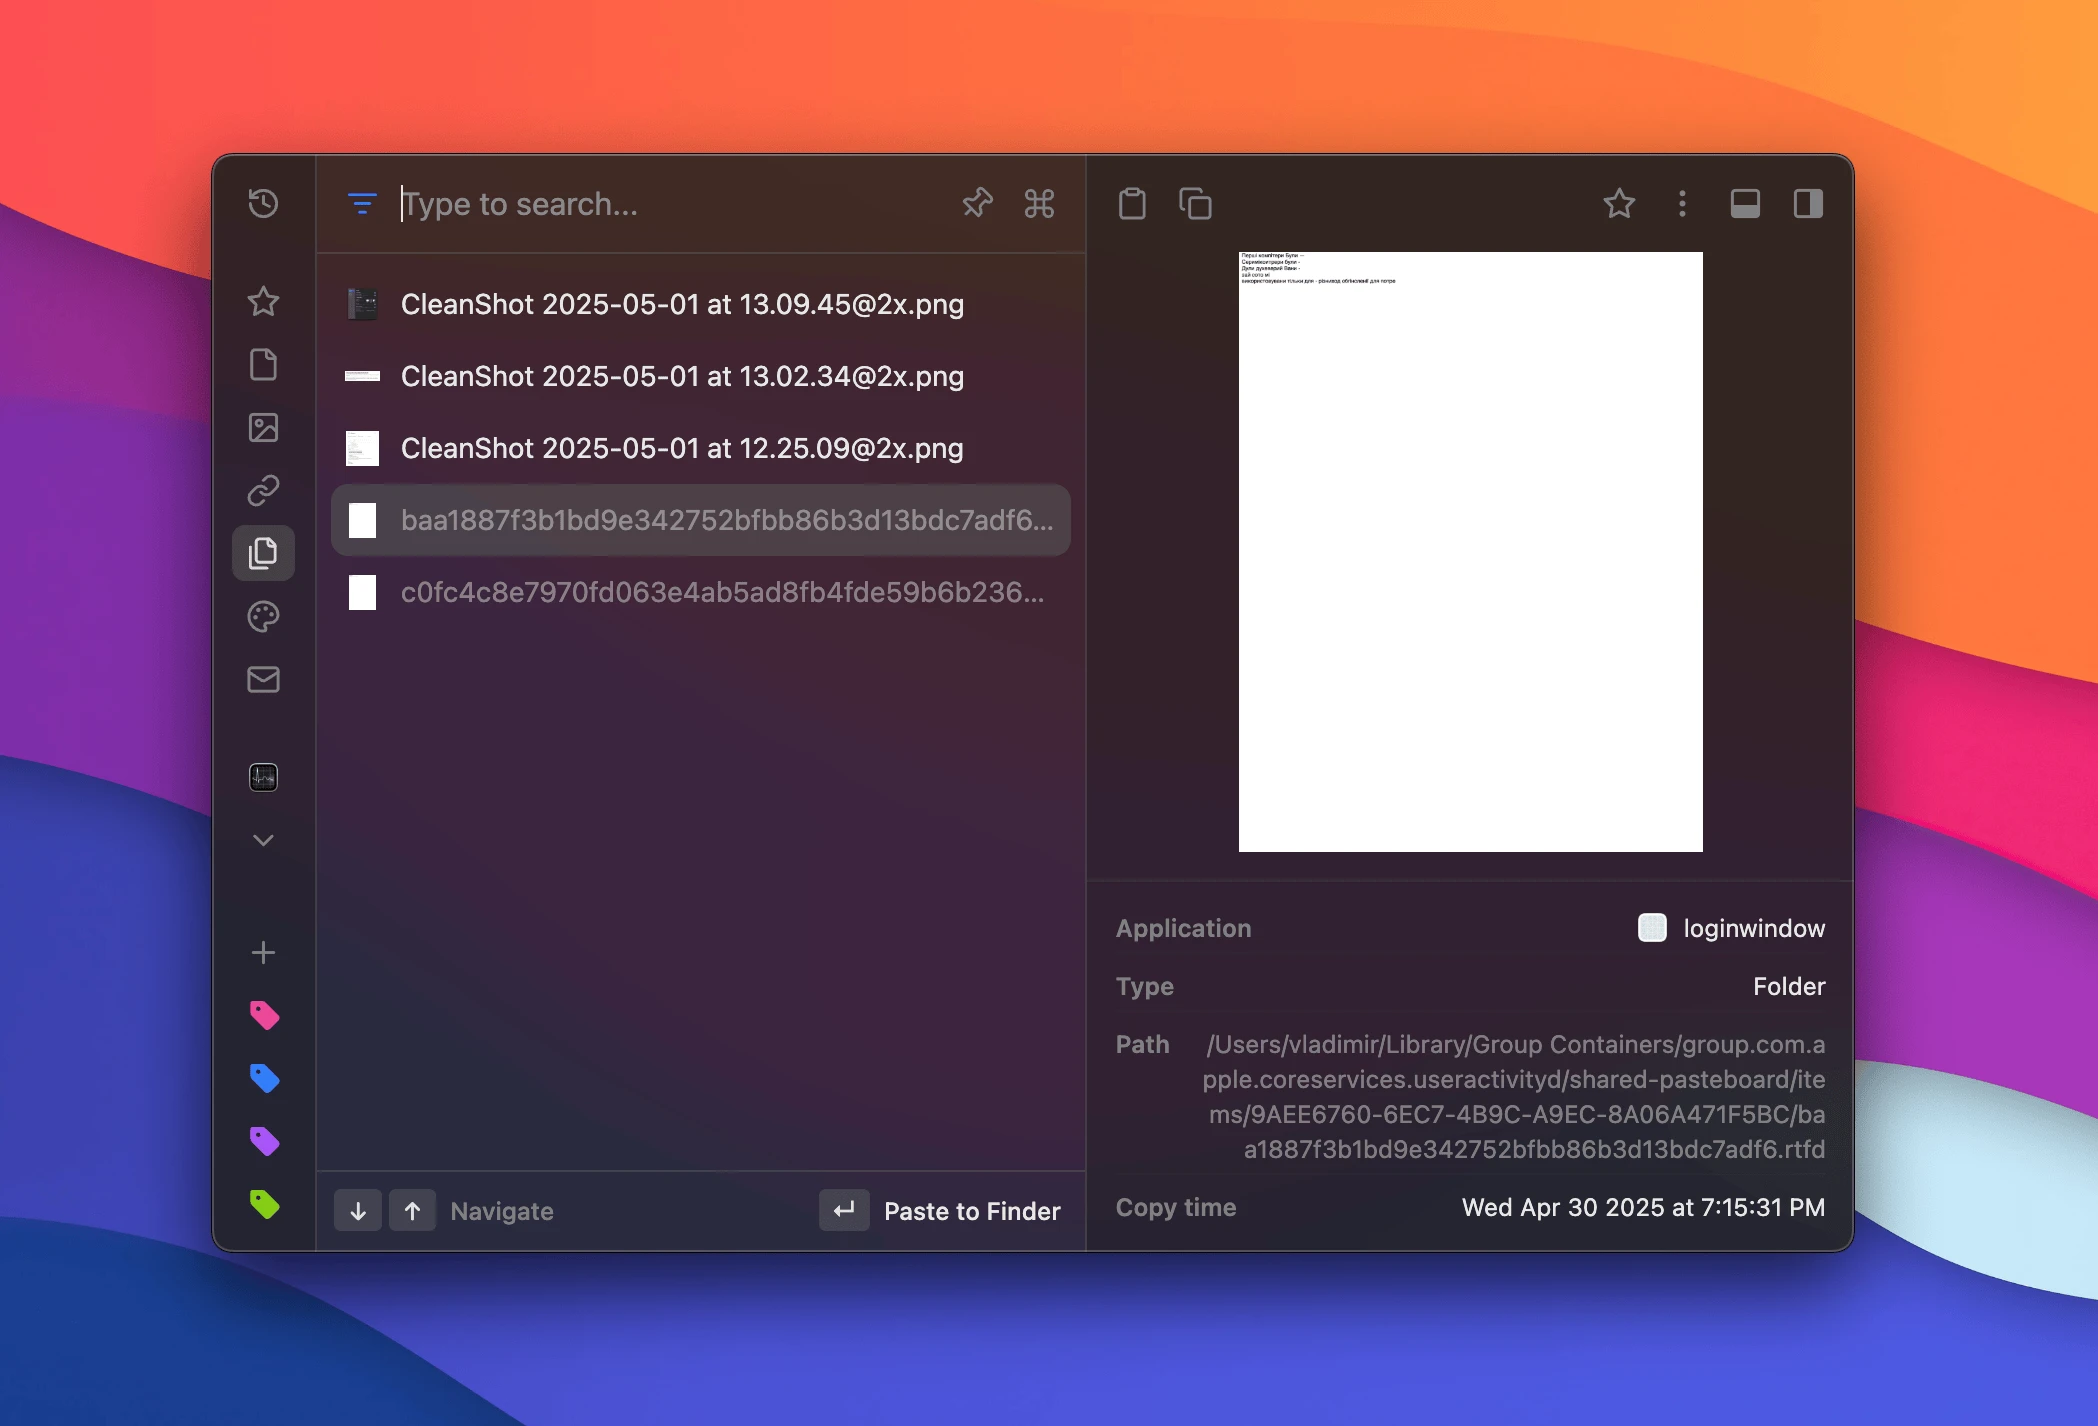This screenshot has width=2098, height=1426.
Task: Open the three-dot more options menu
Action: point(1682,204)
